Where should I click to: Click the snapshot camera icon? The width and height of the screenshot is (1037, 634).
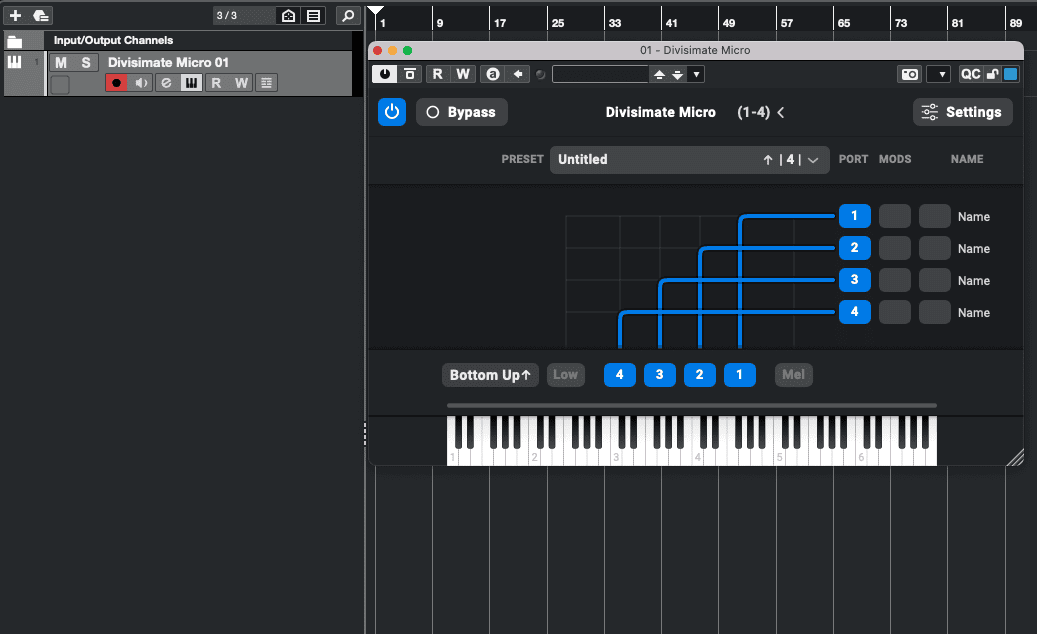pos(909,74)
